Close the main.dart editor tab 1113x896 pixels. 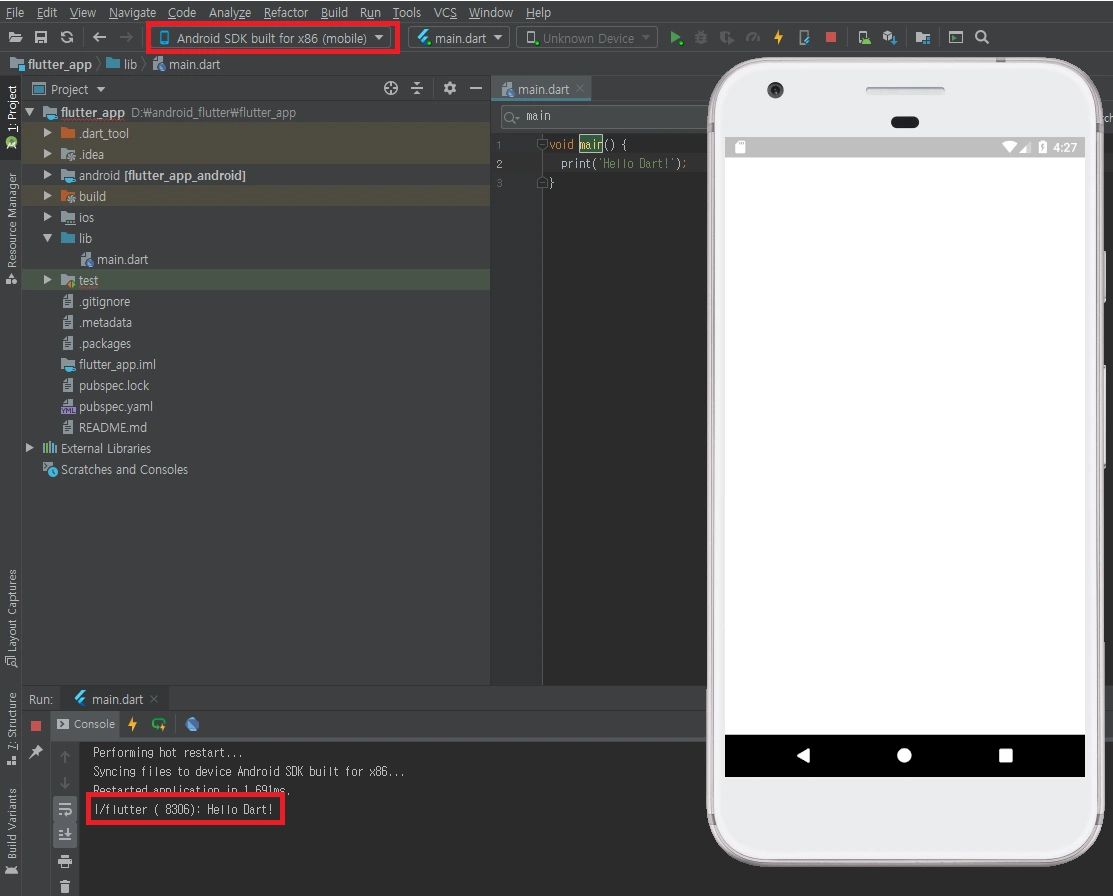point(580,88)
